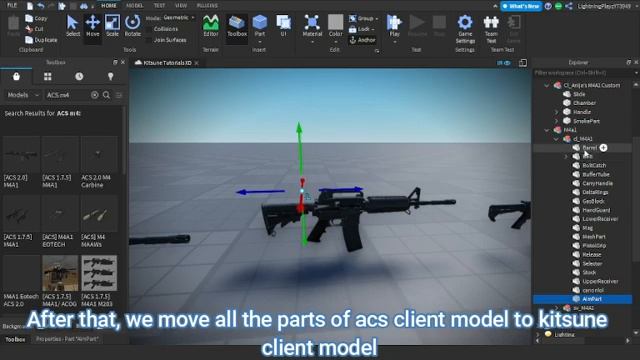640x360 pixels.
Task: Select LowerReceiver in Explorer
Action: (600, 219)
